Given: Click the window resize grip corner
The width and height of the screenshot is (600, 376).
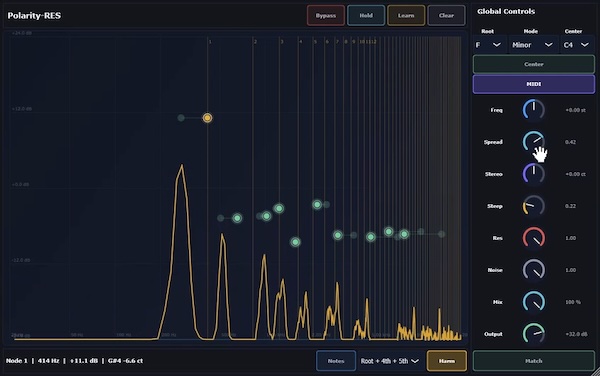Looking at the screenshot, I should point(596,372).
